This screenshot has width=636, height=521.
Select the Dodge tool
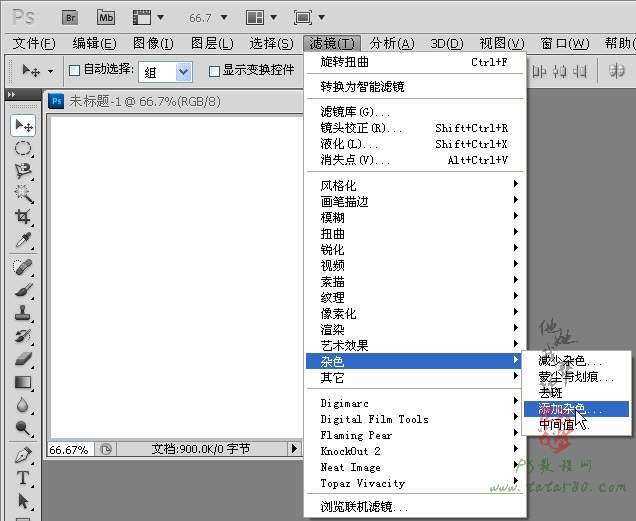pos(23,427)
